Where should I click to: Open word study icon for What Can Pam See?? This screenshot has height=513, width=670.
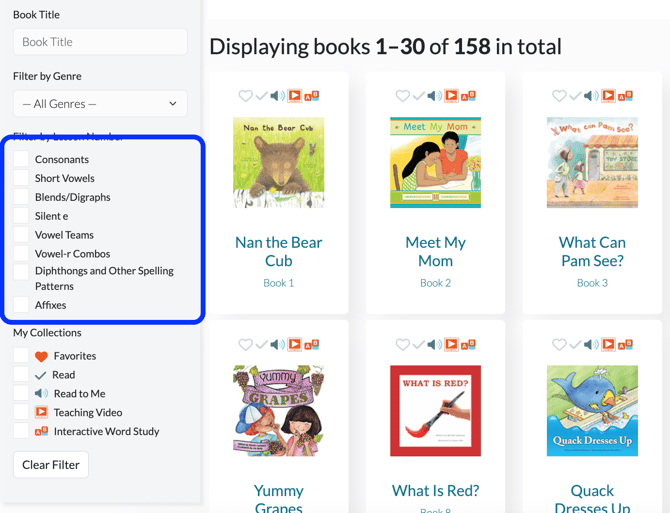pyautogui.click(x=625, y=96)
